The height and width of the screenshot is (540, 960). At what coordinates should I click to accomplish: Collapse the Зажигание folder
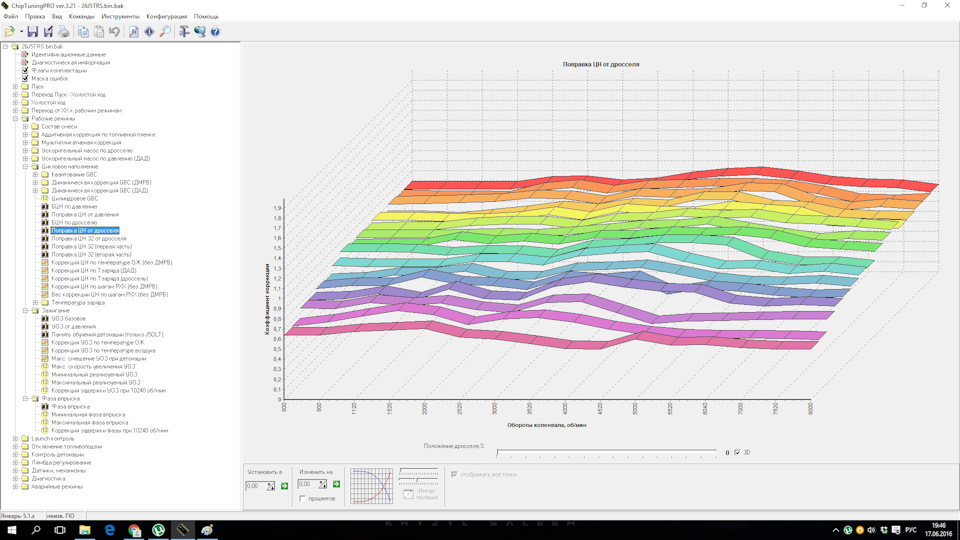tap(25, 310)
